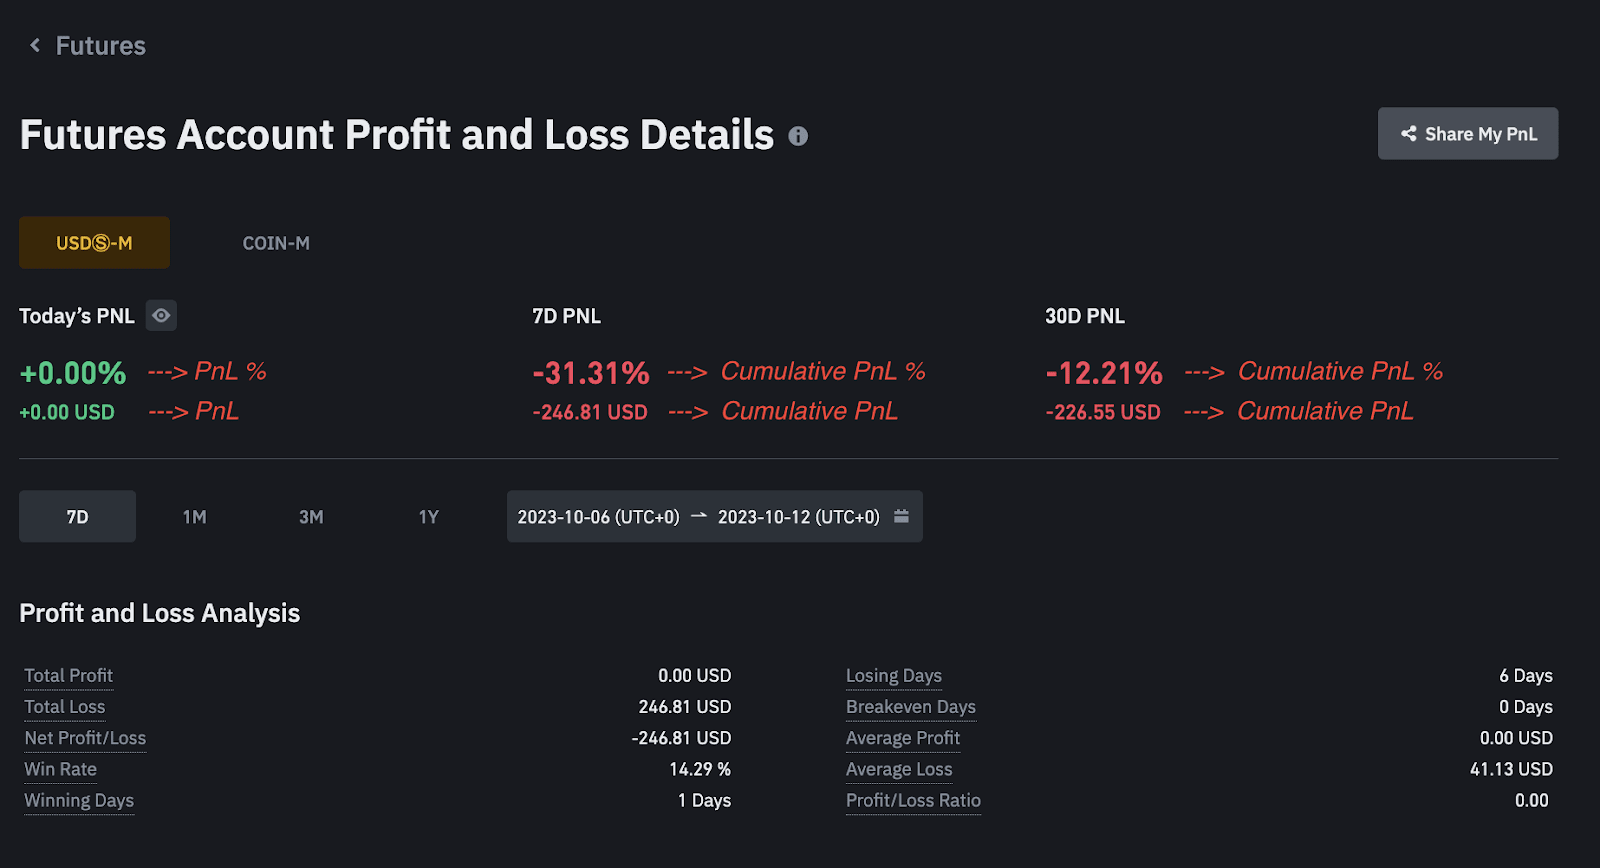Click the Breakeven Days label

tap(910, 707)
